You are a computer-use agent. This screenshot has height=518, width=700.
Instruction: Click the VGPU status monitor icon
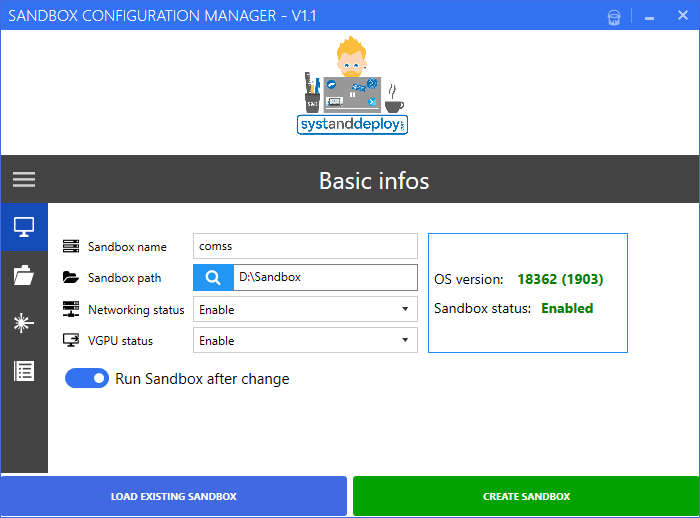71,340
